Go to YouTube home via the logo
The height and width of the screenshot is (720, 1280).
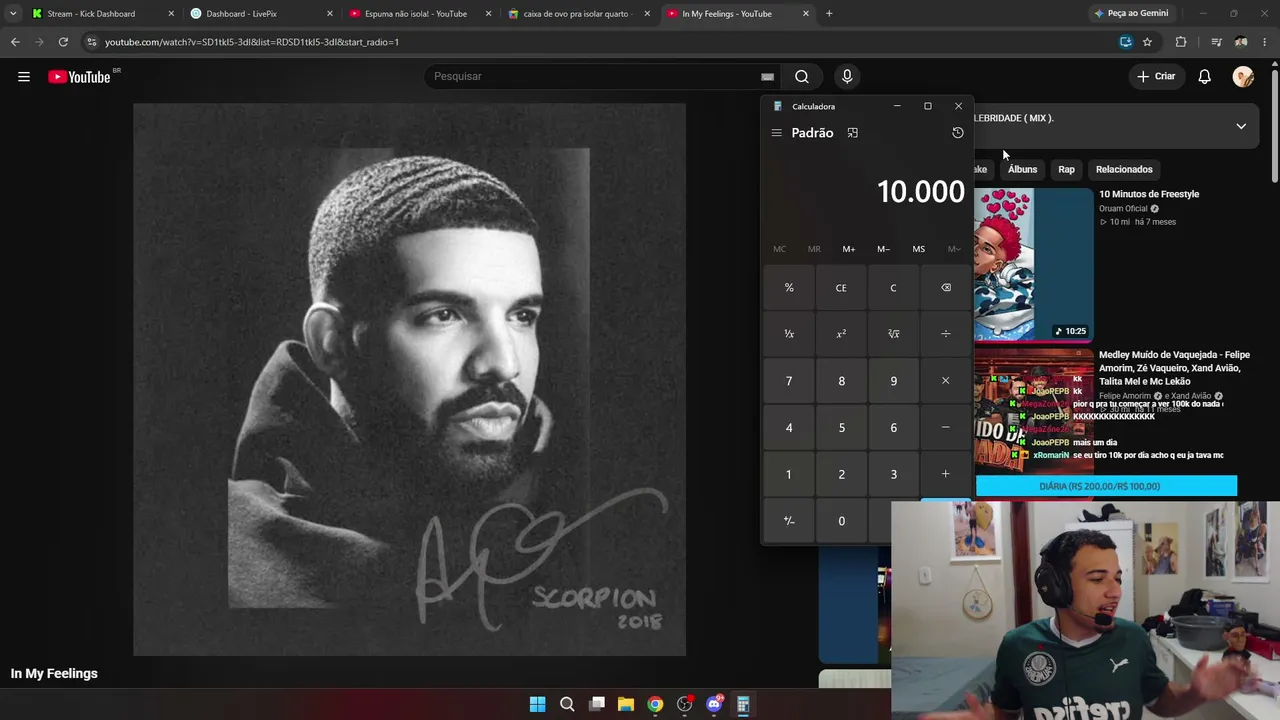[x=80, y=76]
